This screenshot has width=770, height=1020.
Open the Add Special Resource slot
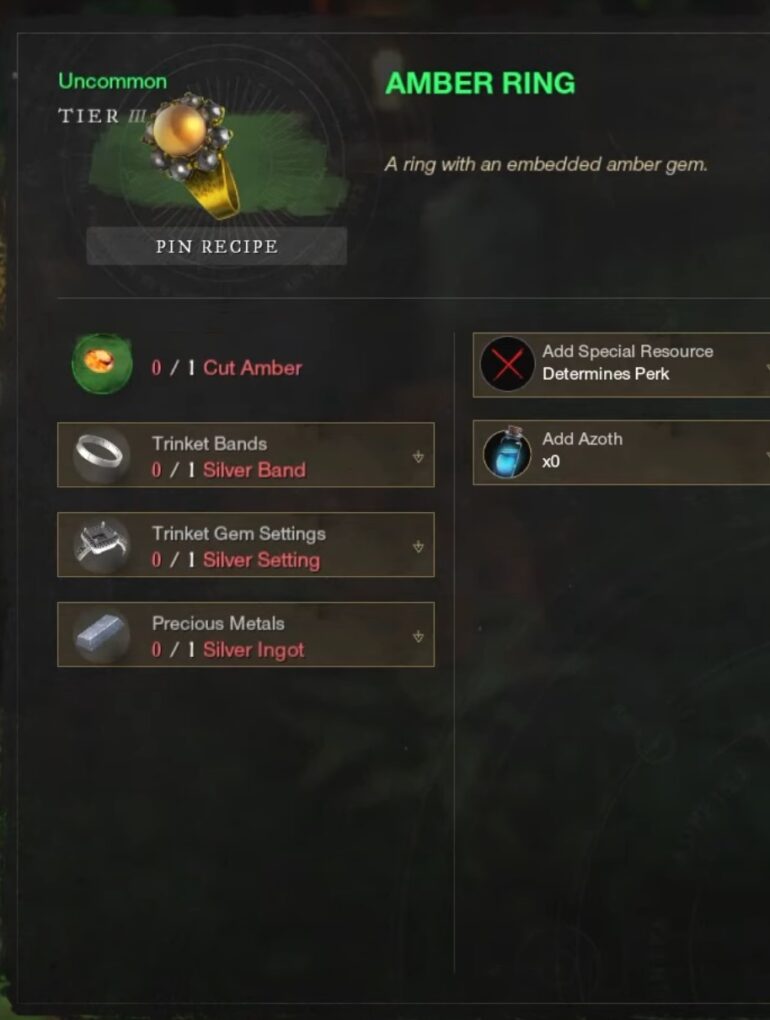click(x=621, y=364)
